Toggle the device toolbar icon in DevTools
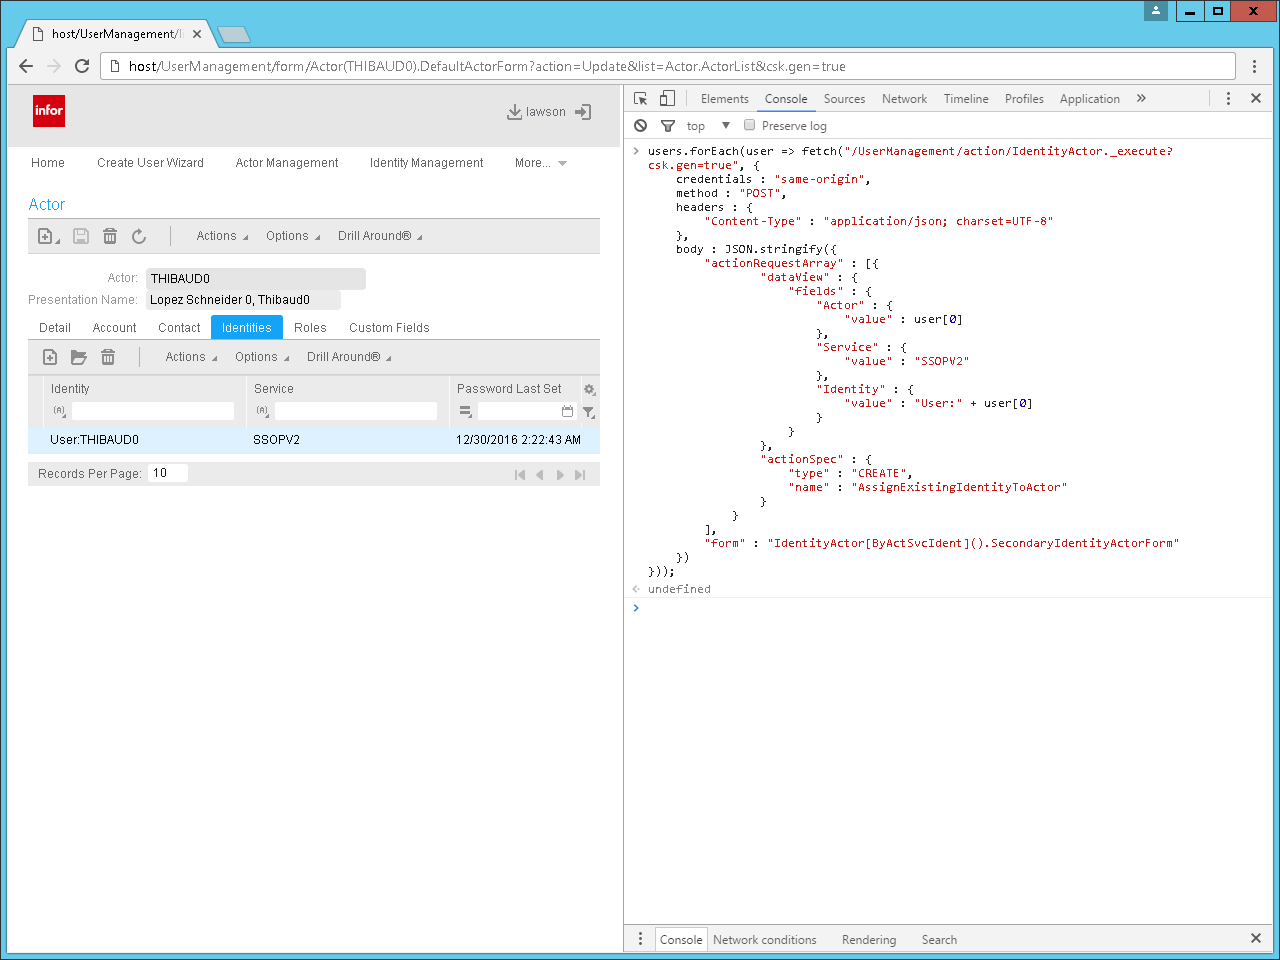The height and width of the screenshot is (960, 1280). (667, 98)
